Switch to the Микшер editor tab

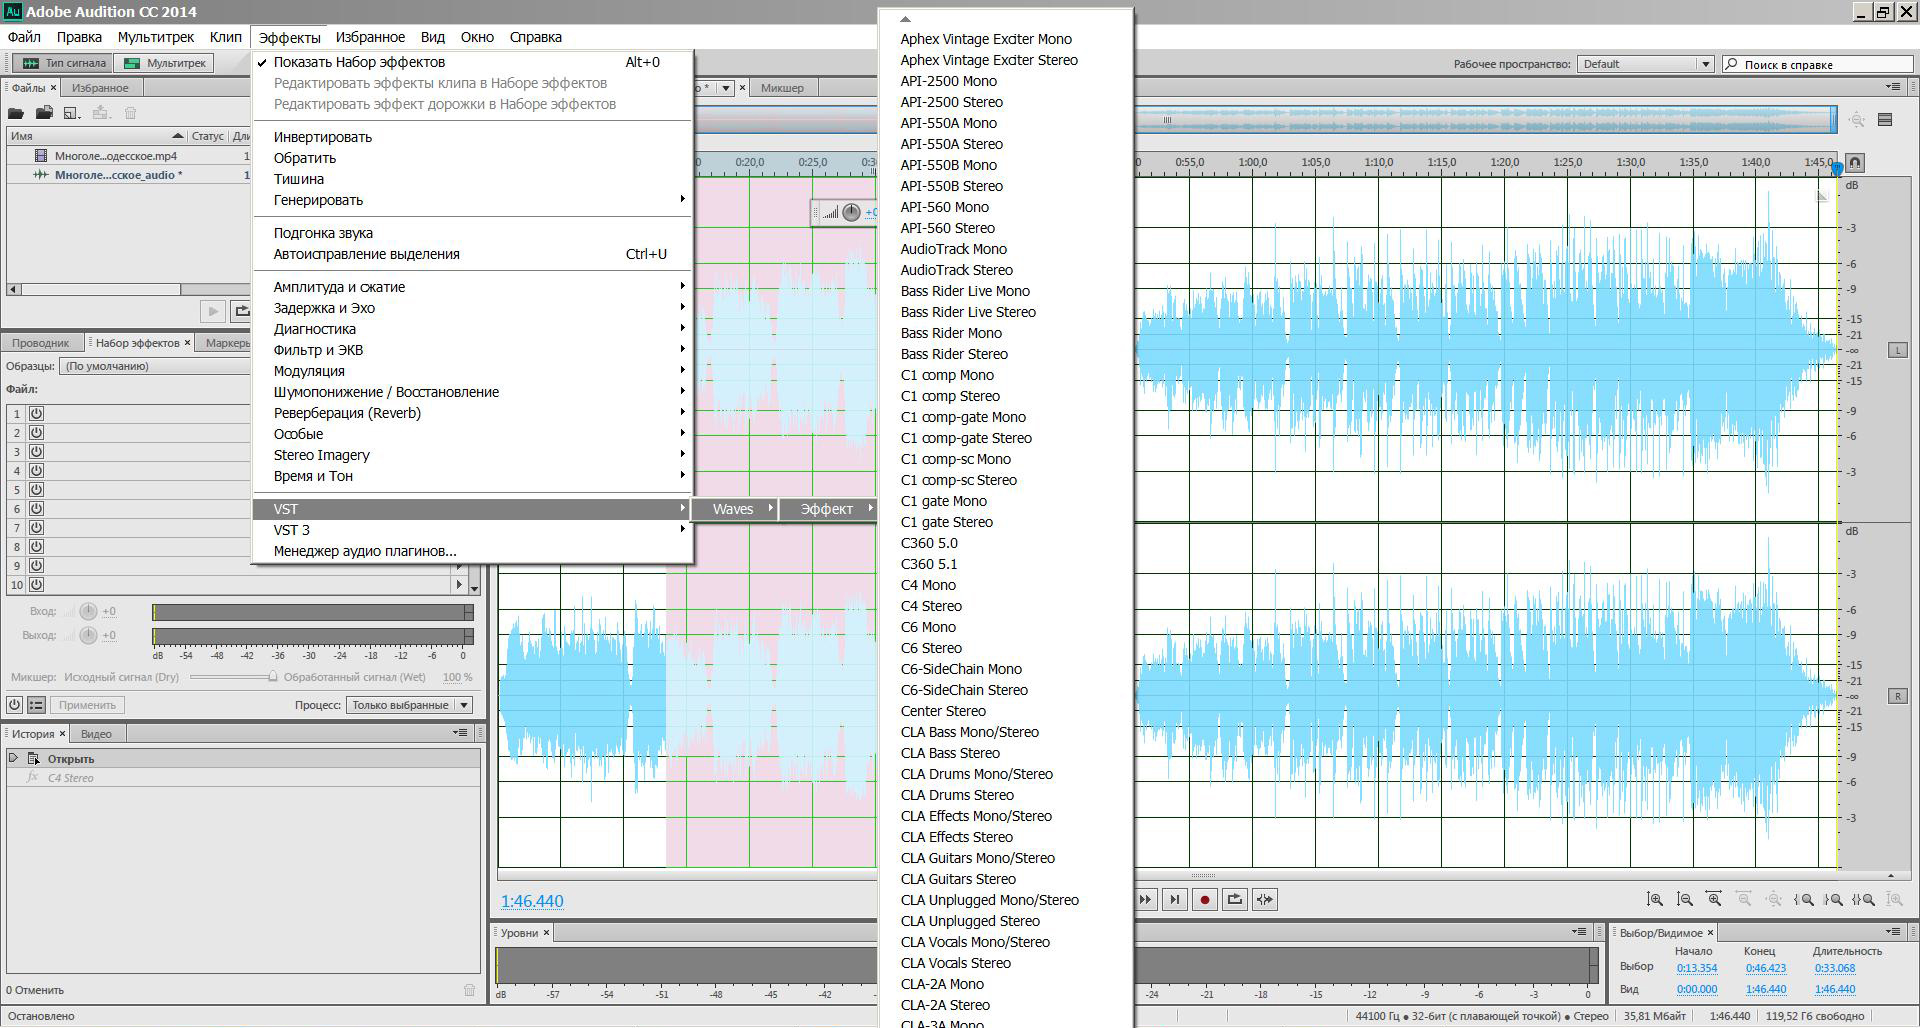pos(782,88)
